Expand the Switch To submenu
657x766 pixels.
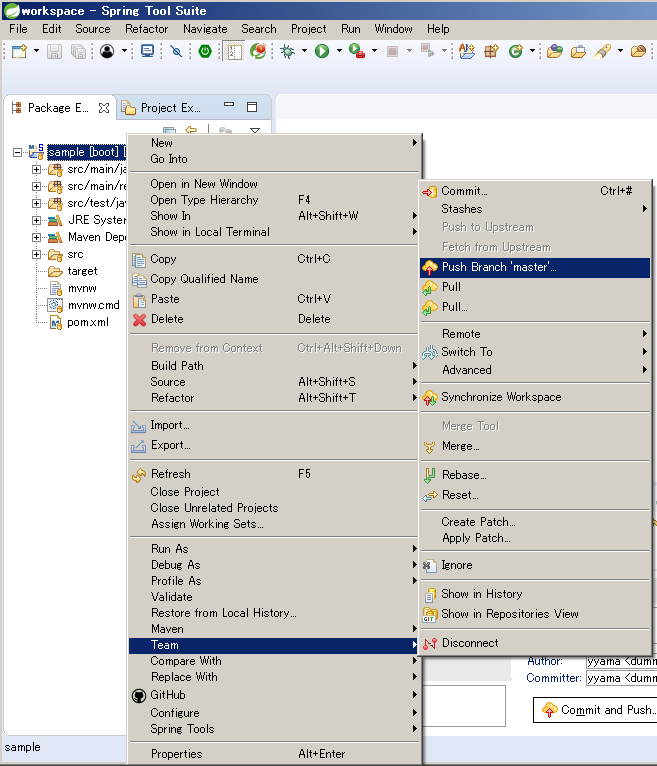pyautogui.click(x=535, y=352)
